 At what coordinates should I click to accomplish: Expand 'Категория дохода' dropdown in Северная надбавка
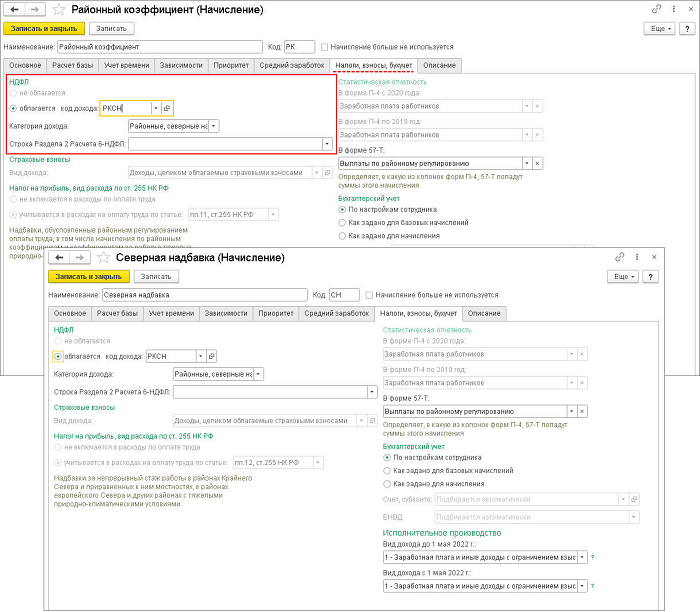(x=258, y=374)
